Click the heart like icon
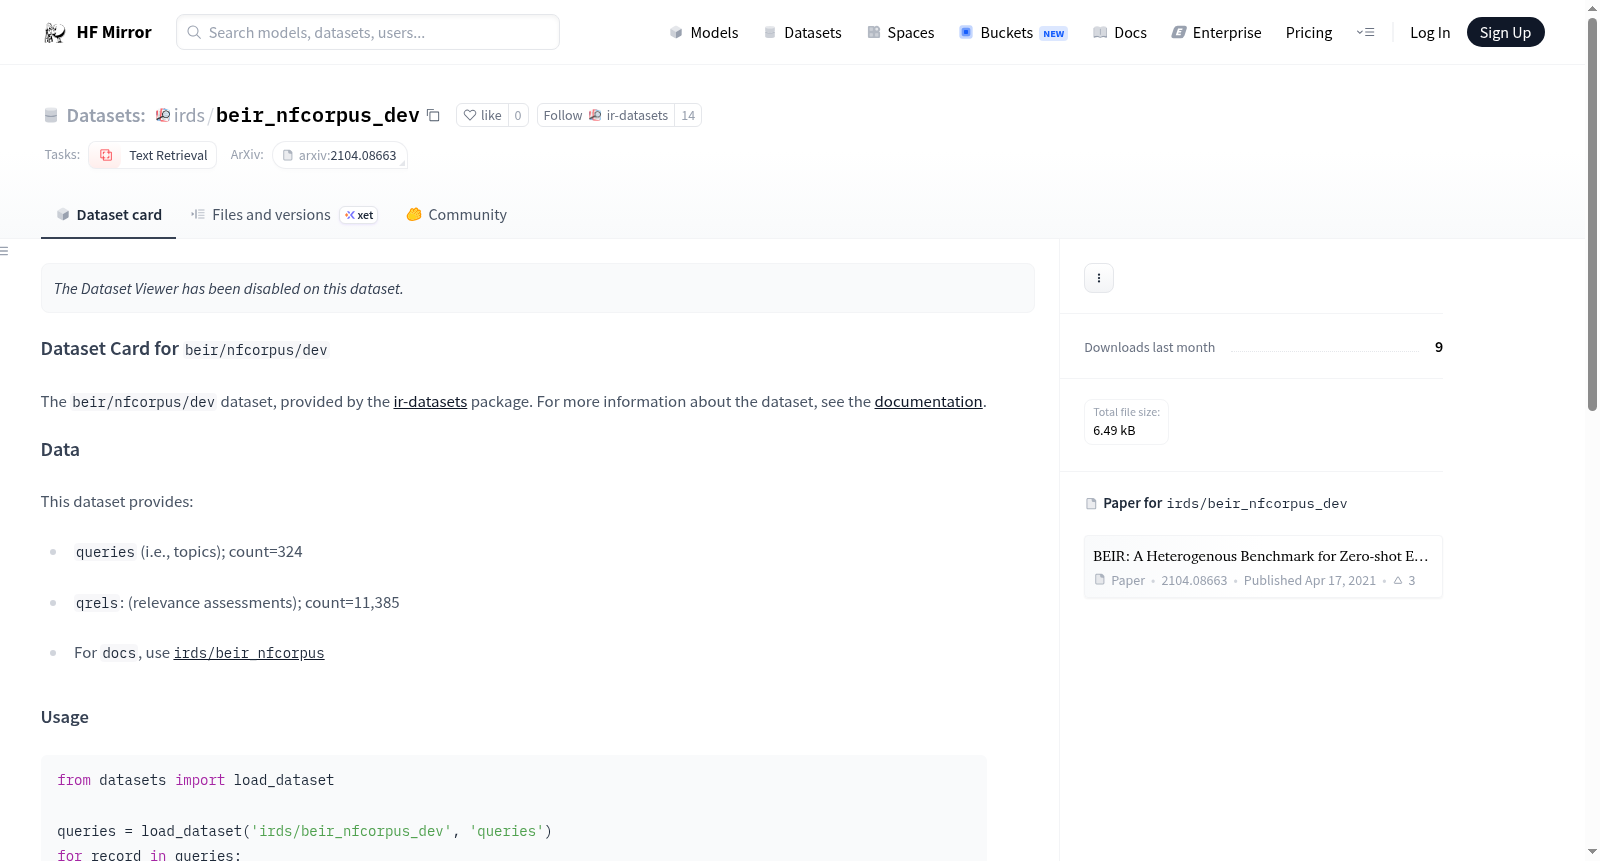 (470, 115)
